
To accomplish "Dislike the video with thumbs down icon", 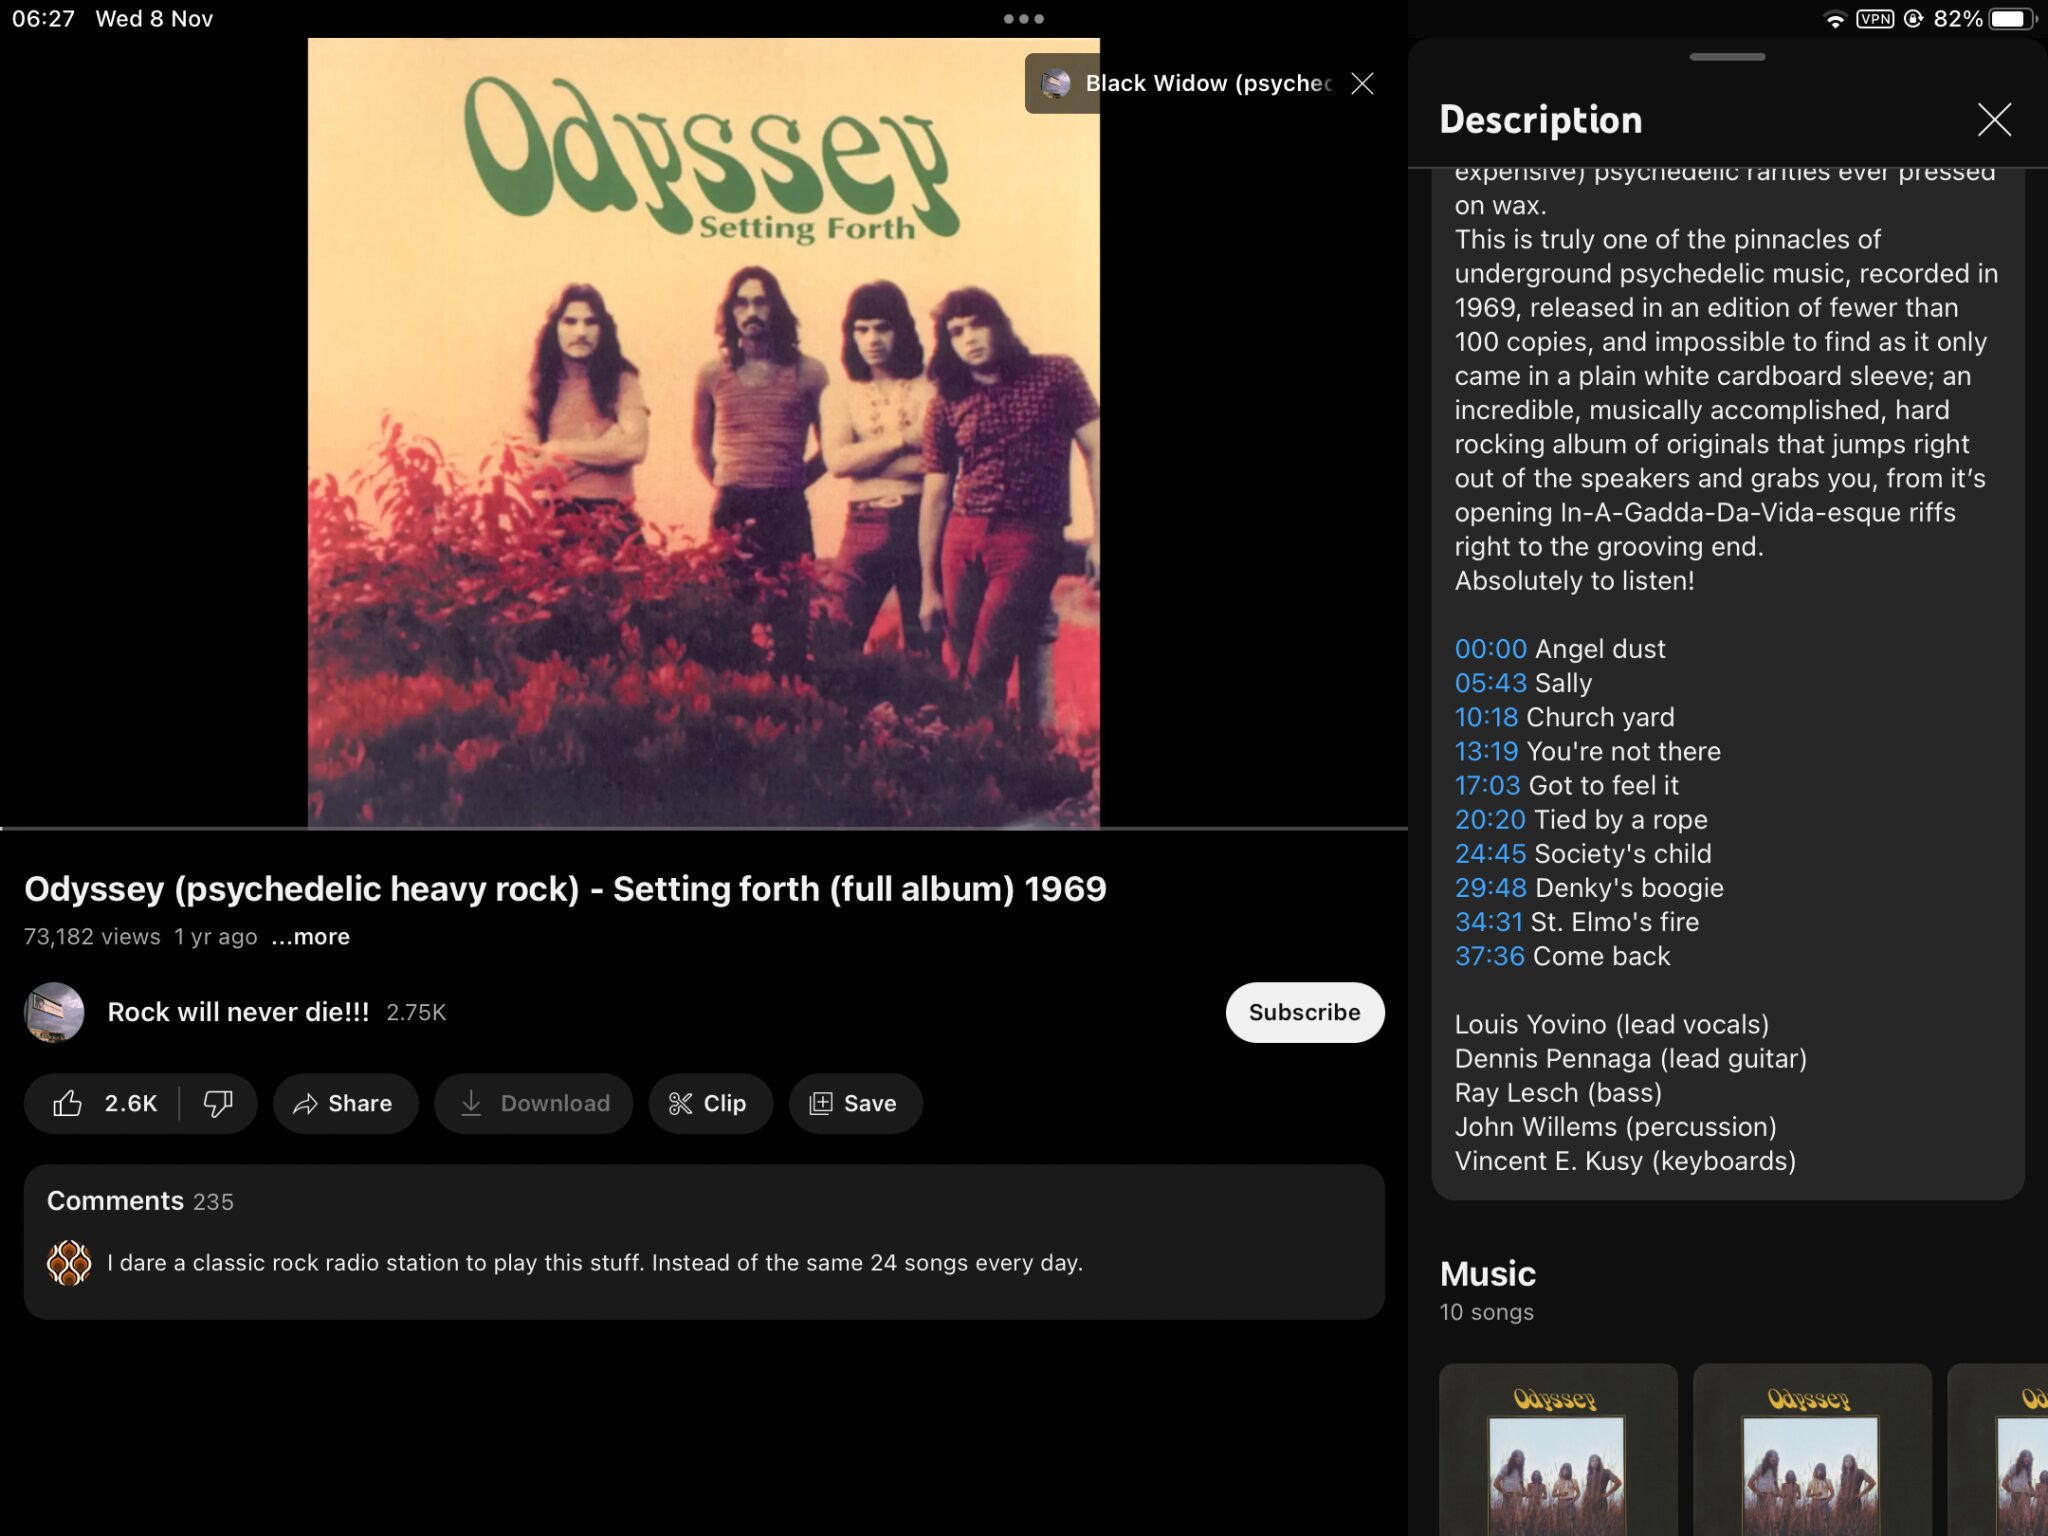I will (218, 1103).
